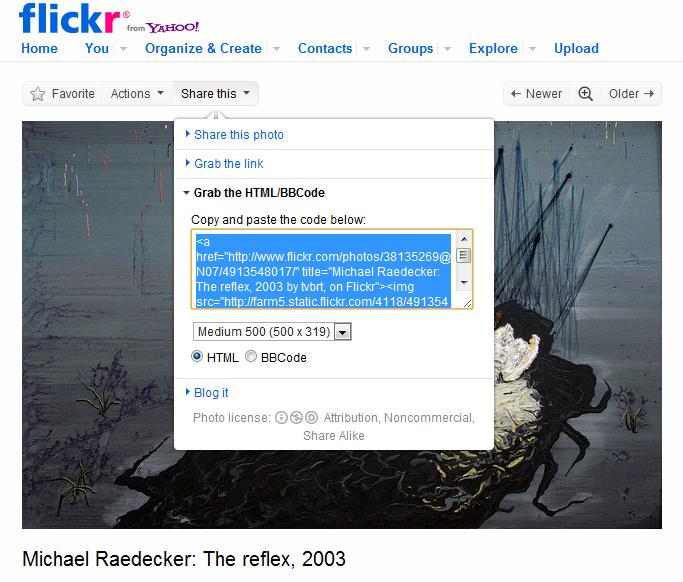Click the flickr logo
683x582 pixels.
pos(69,18)
